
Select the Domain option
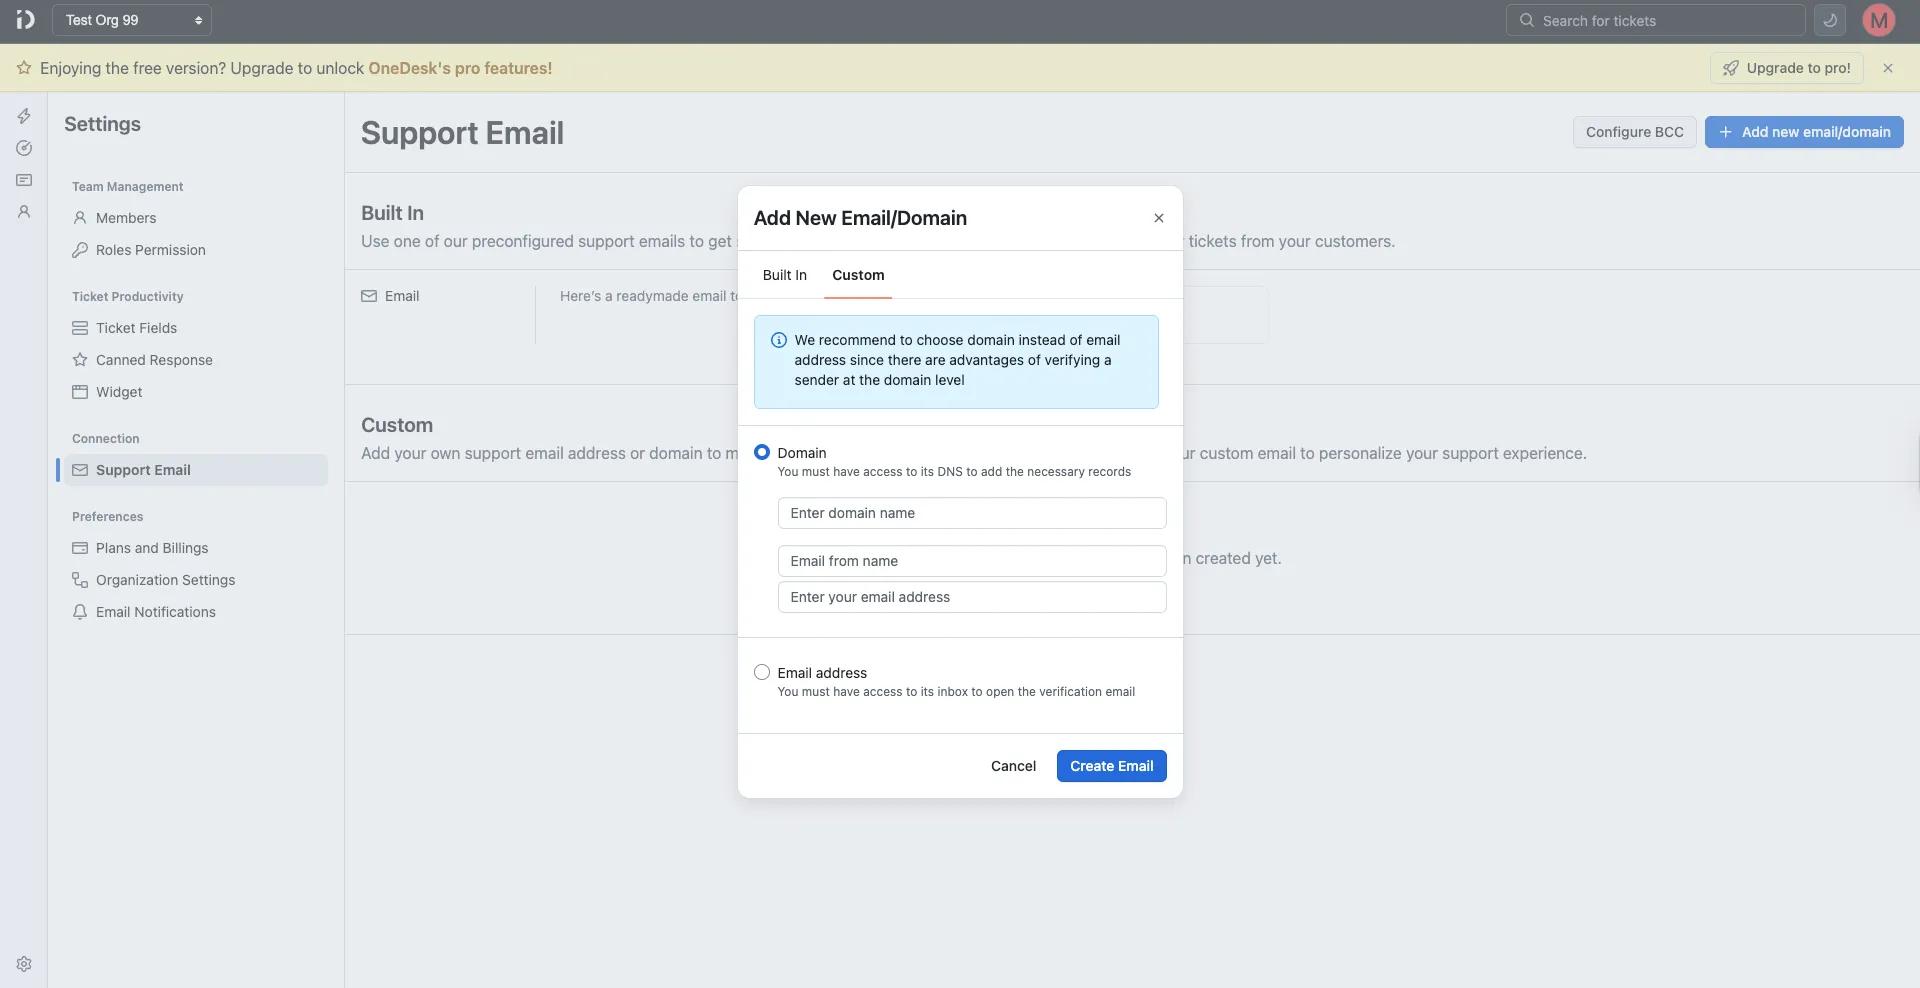click(x=762, y=452)
